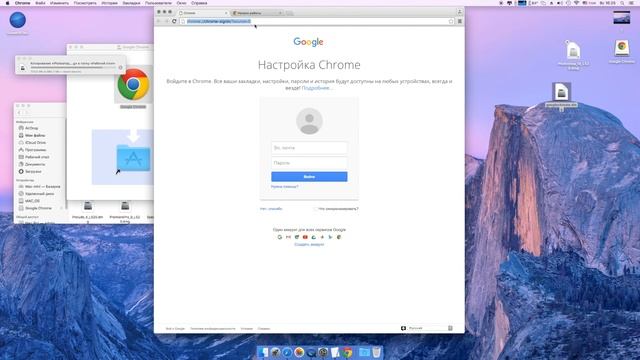Select AirDrop in Finder sidebar

tap(31, 128)
